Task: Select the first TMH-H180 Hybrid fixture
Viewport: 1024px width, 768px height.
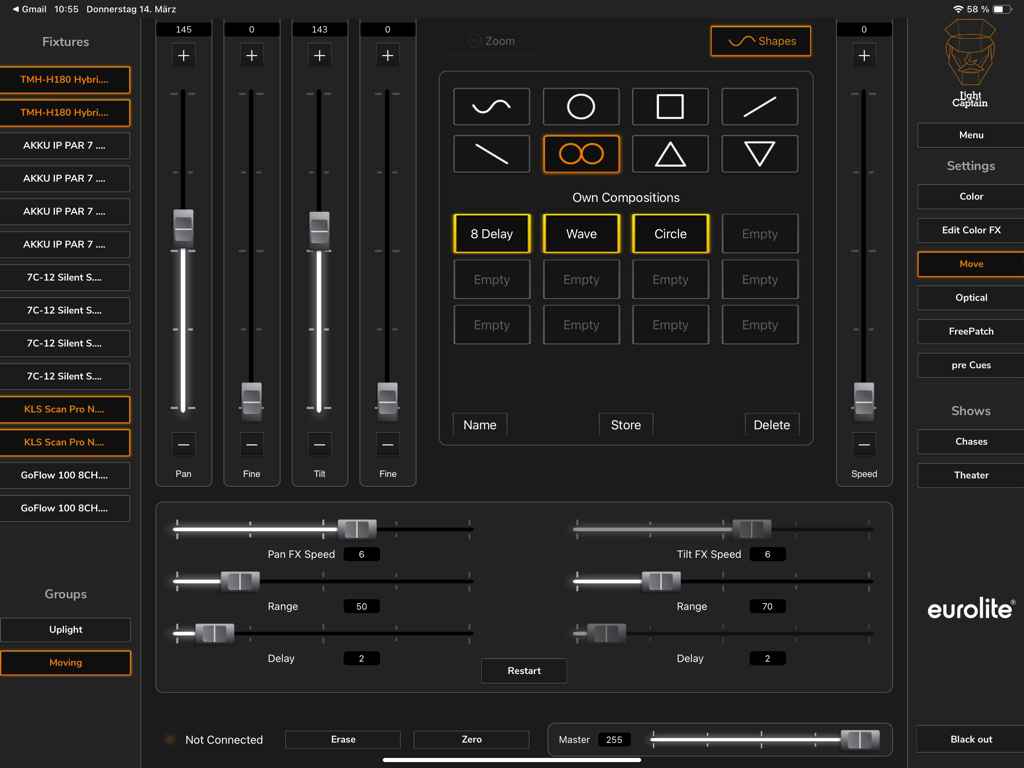Action: (x=66, y=79)
